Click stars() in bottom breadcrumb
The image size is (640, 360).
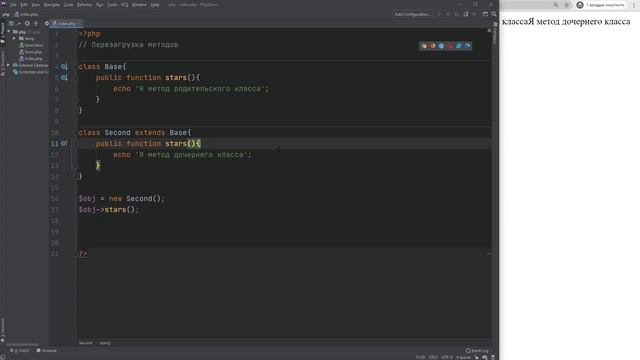tap(105, 343)
